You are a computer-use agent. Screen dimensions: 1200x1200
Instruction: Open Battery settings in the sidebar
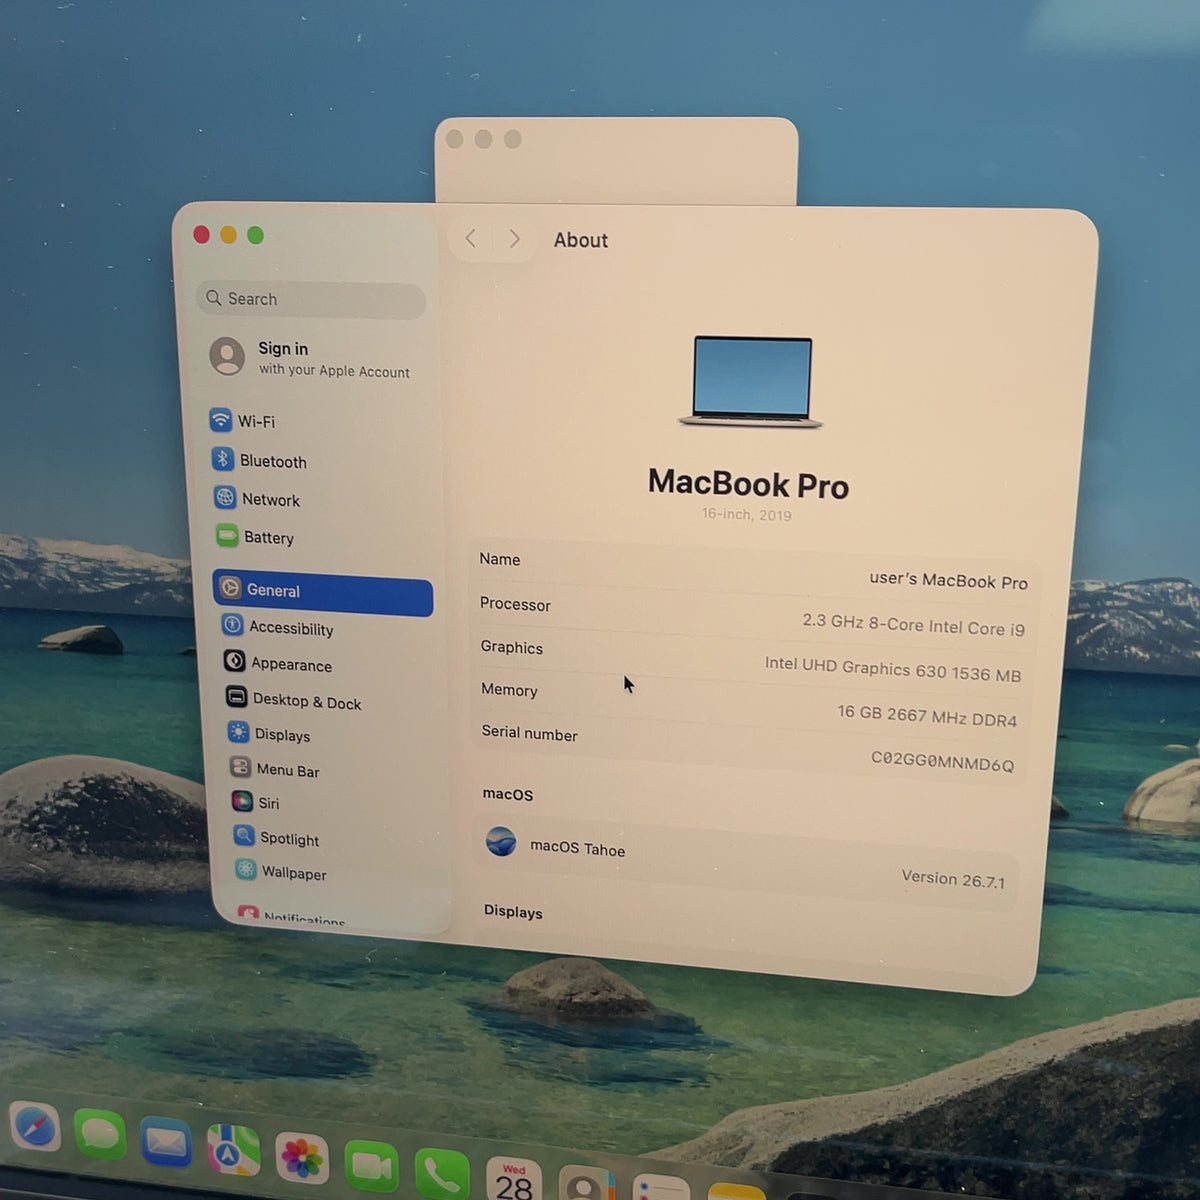256,537
